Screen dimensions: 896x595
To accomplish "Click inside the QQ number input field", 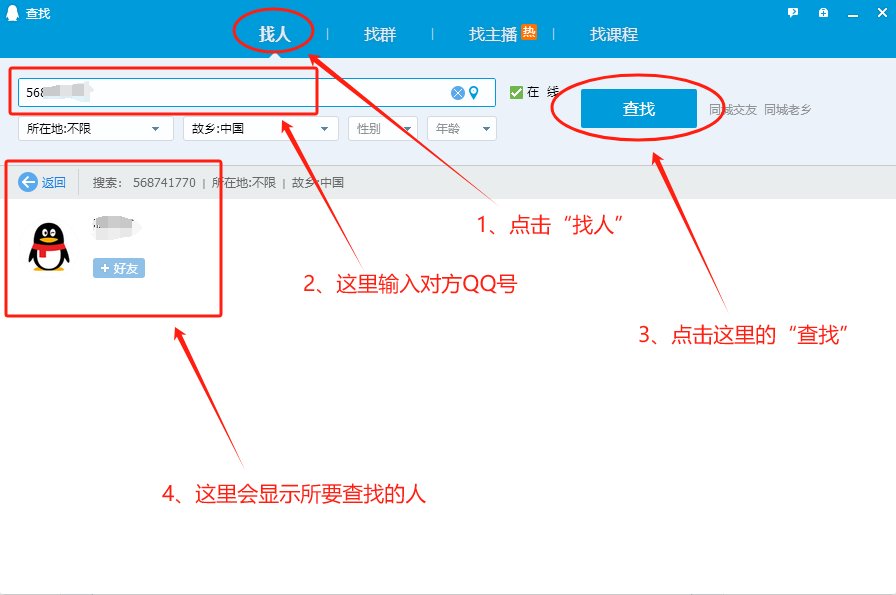I will (x=200, y=92).
